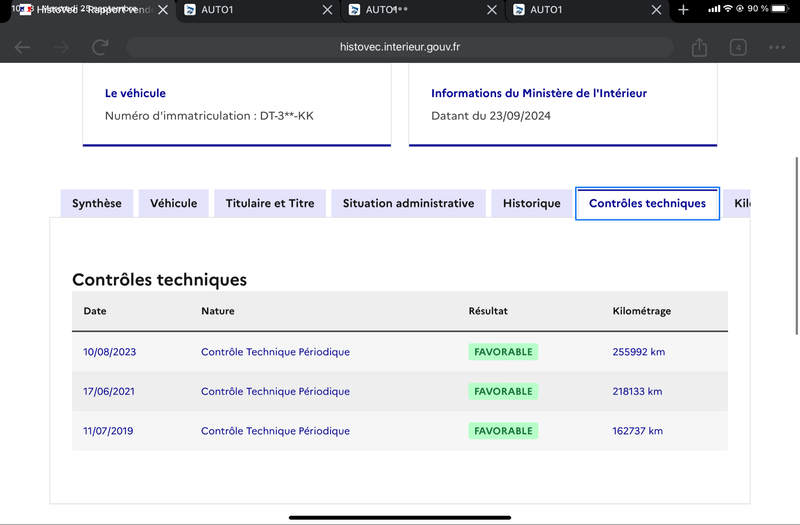The height and width of the screenshot is (525, 800).
Task: Open the three-dot browser menu
Action: coord(777,47)
